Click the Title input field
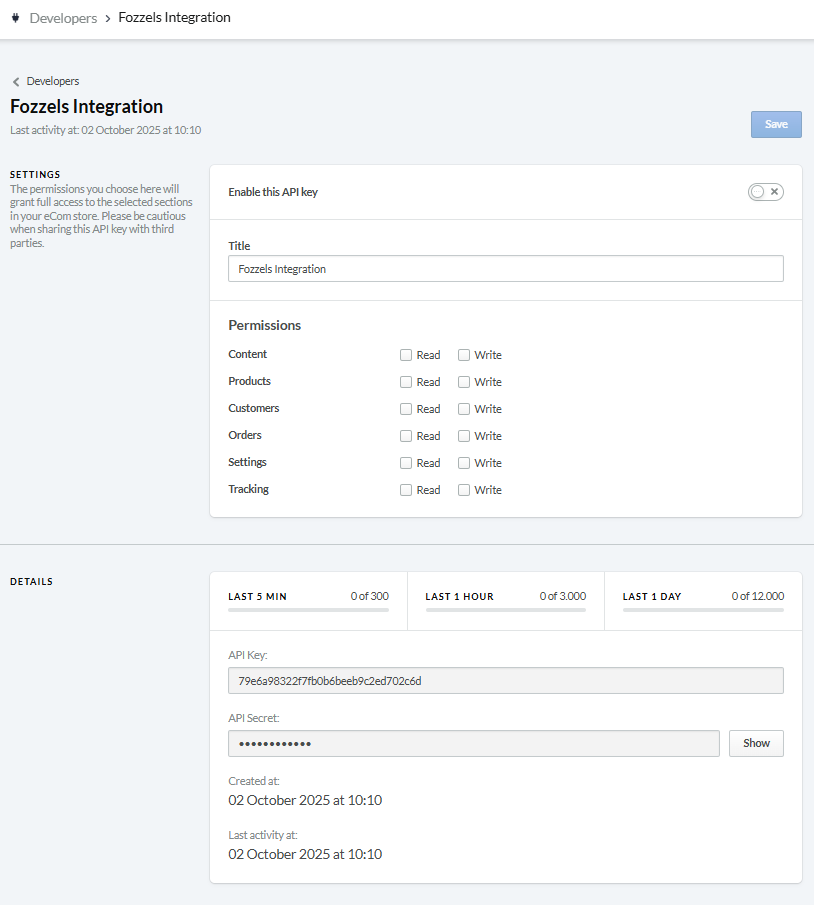Image resolution: width=814 pixels, height=905 pixels. click(x=505, y=269)
